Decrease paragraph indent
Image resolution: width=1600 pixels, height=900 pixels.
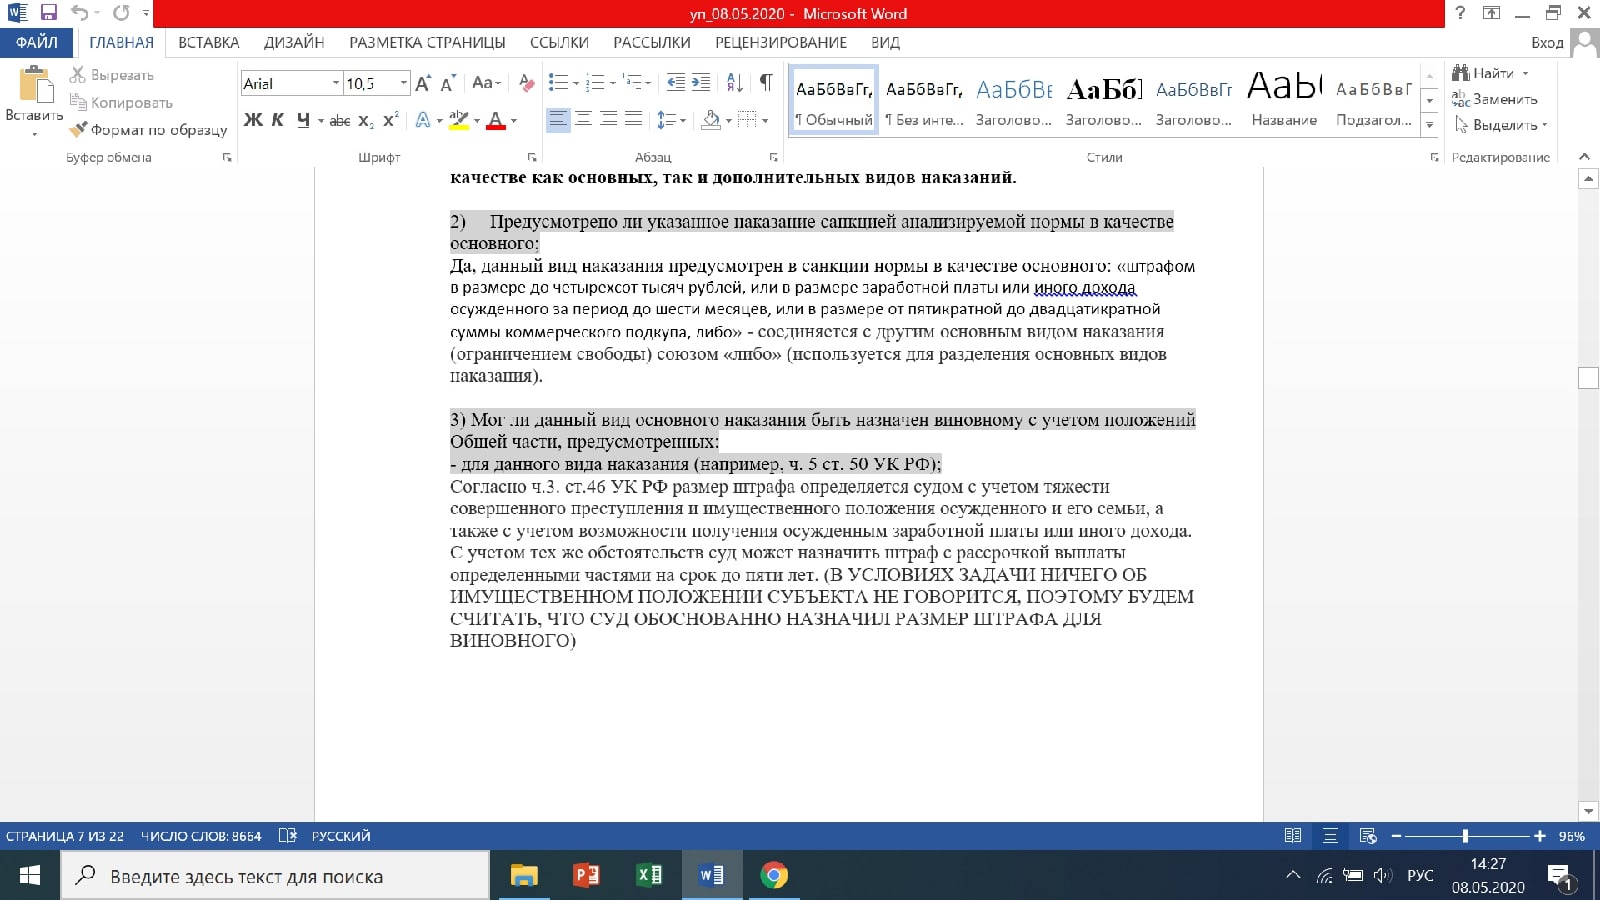tap(676, 83)
